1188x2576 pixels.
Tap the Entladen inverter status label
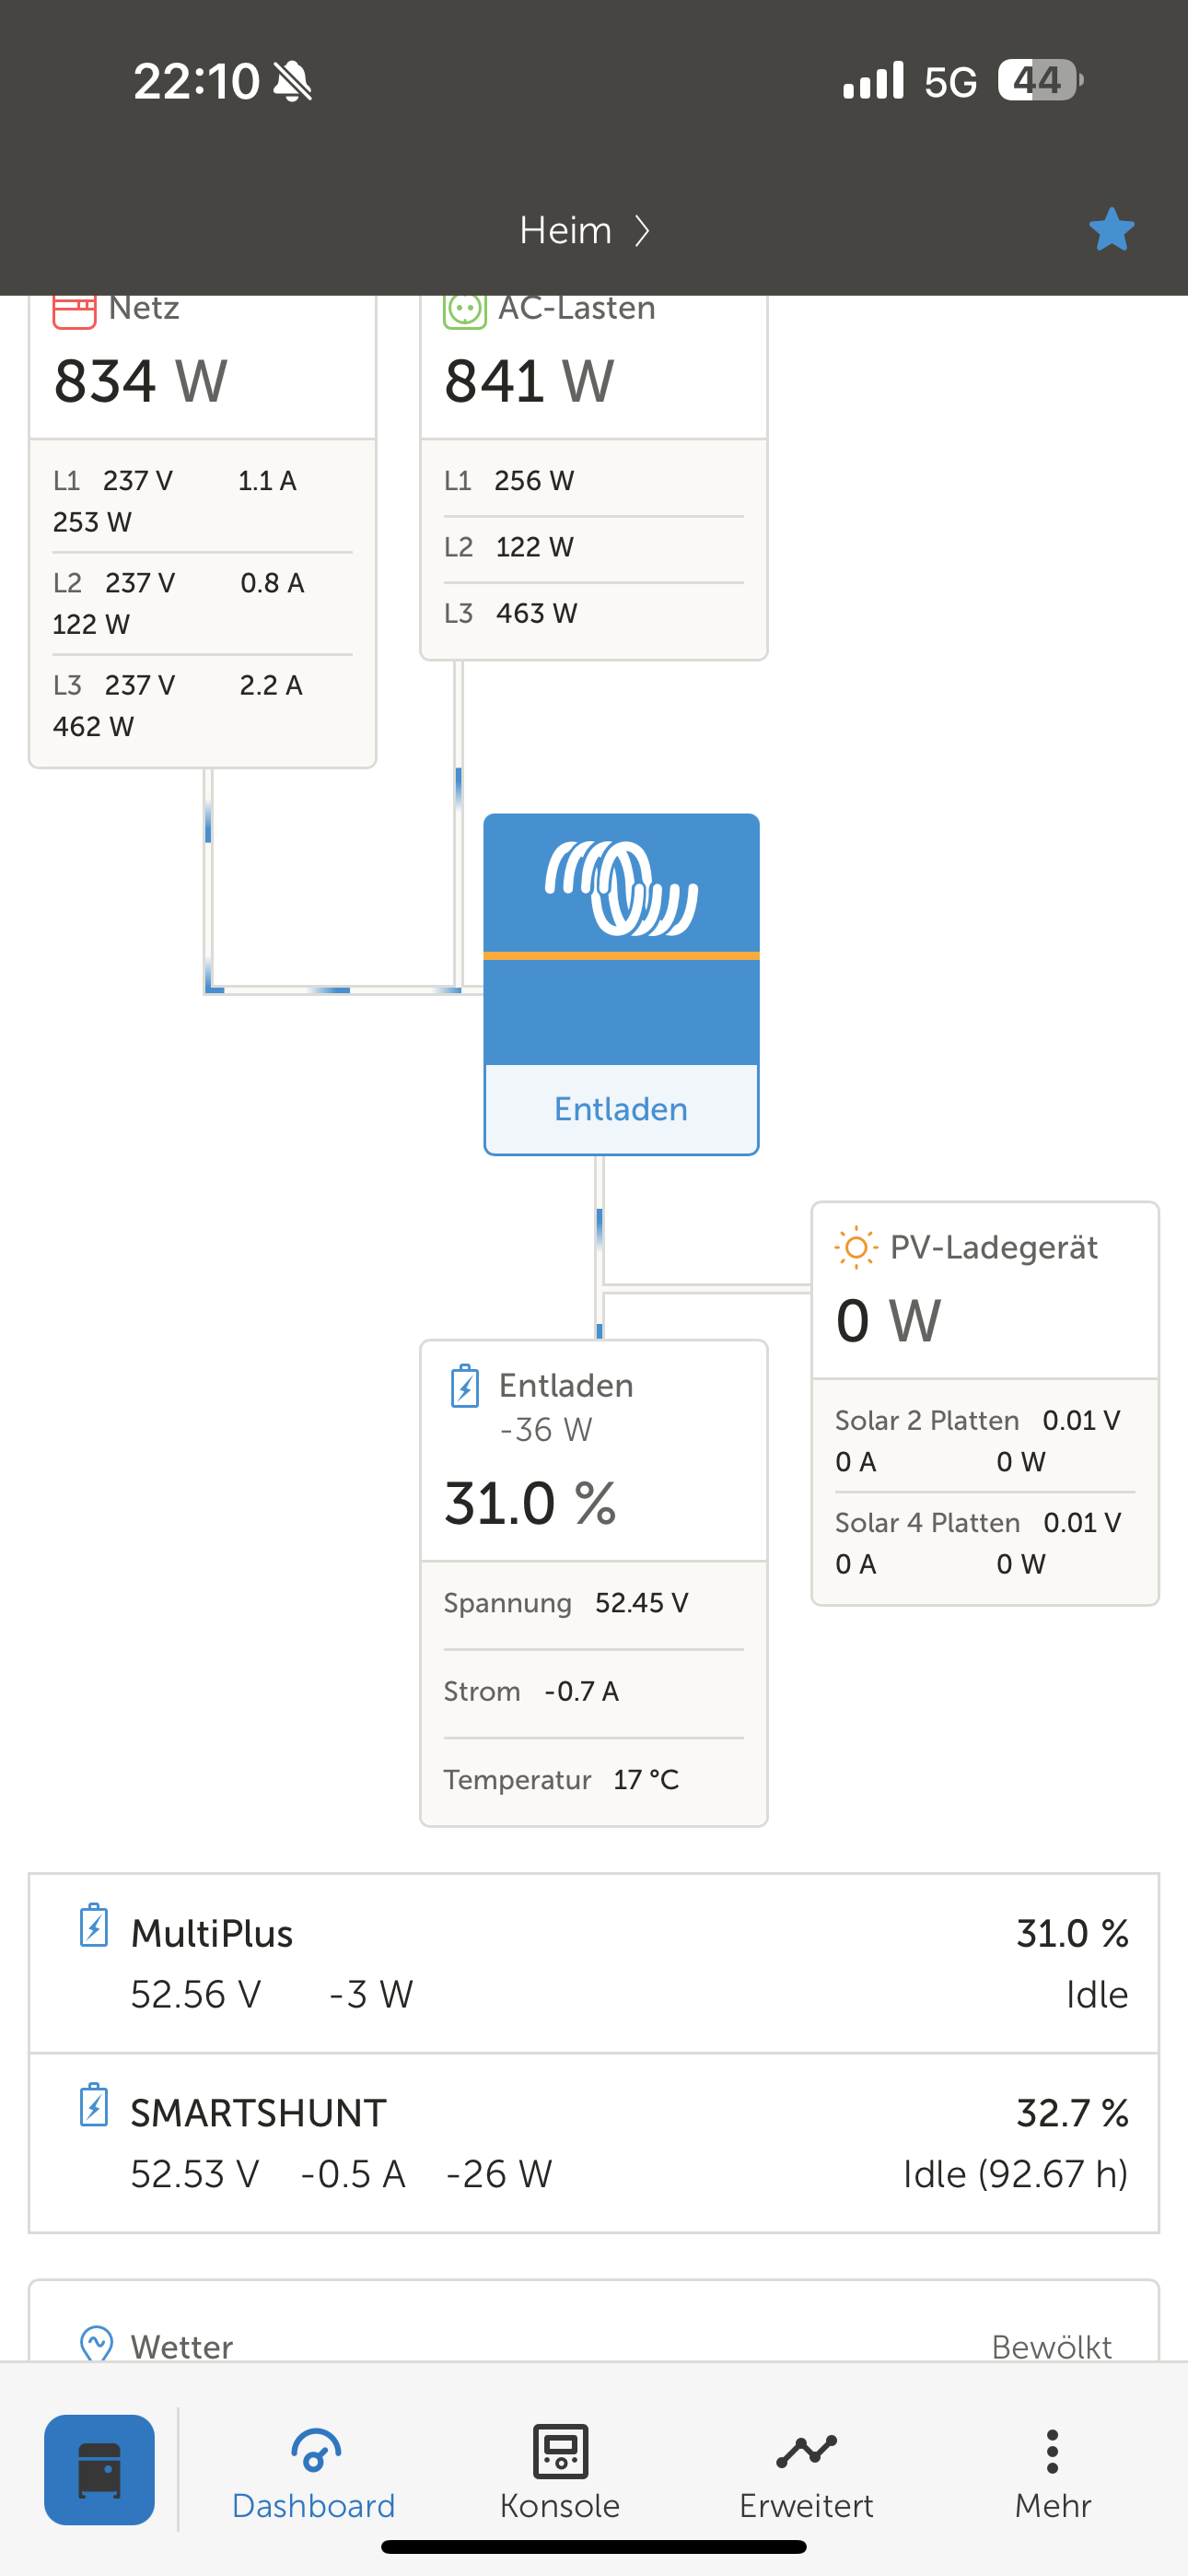point(621,1109)
